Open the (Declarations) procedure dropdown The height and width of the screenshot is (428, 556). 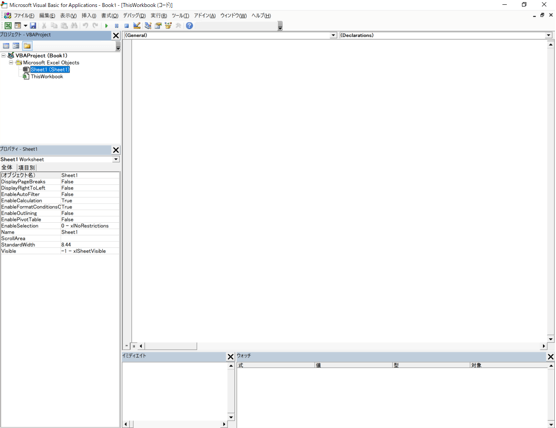[549, 35]
